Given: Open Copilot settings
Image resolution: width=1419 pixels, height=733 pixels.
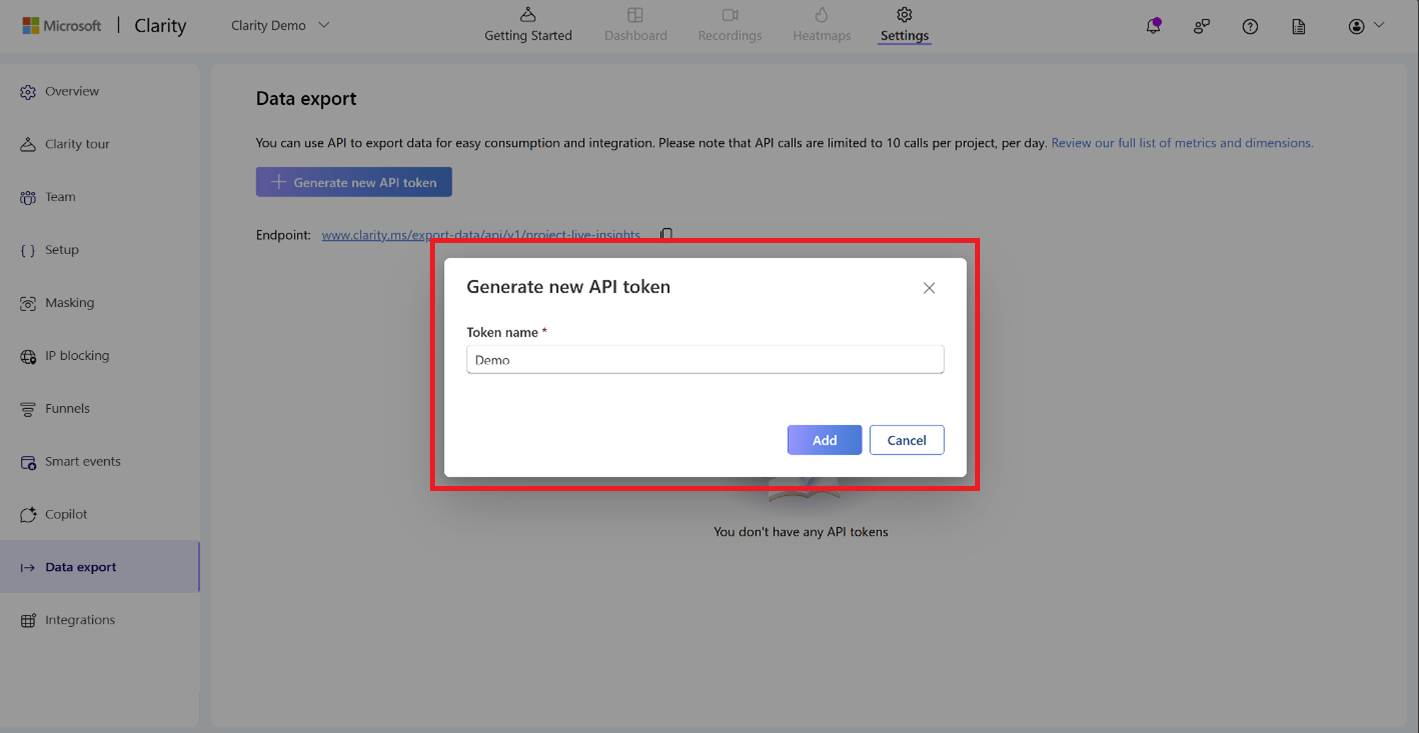Looking at the screenshot, I should [x=100, y=515].
